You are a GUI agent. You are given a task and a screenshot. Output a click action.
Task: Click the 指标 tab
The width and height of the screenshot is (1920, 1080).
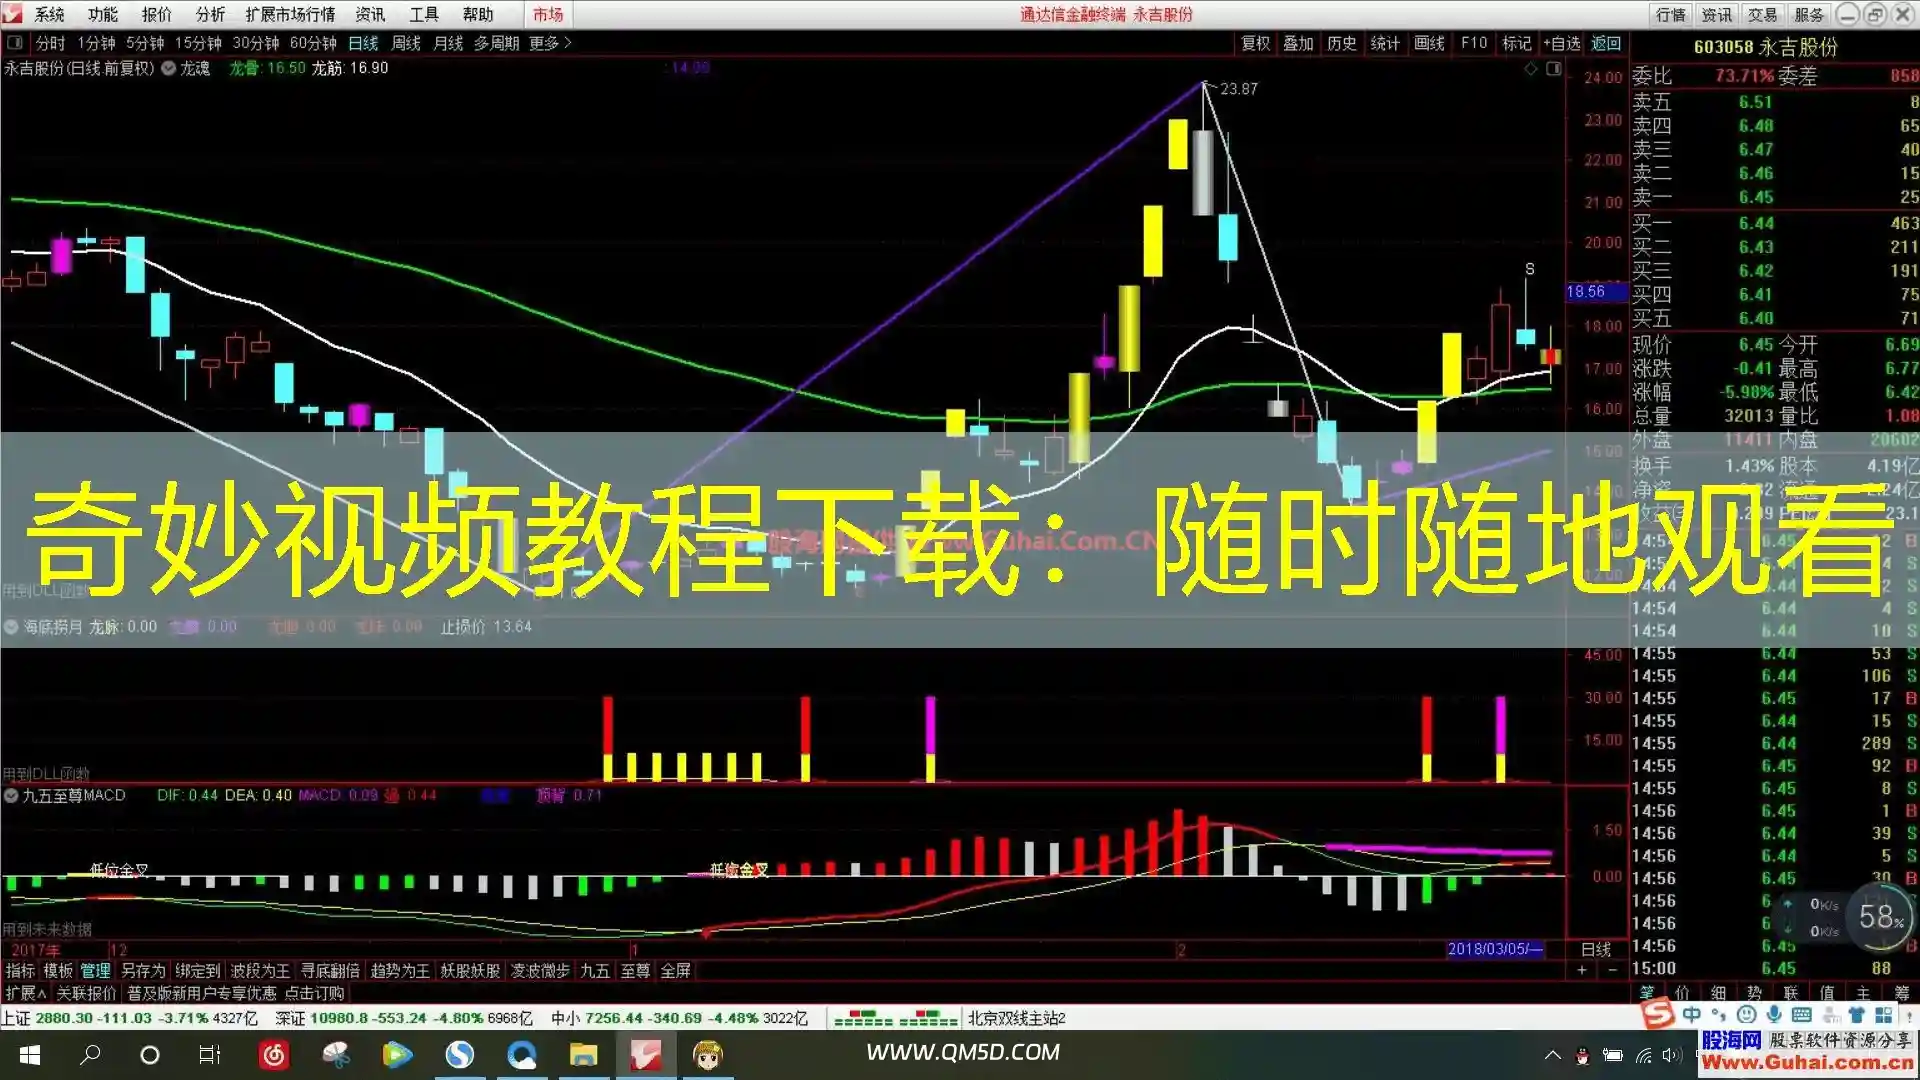(20, 970)
